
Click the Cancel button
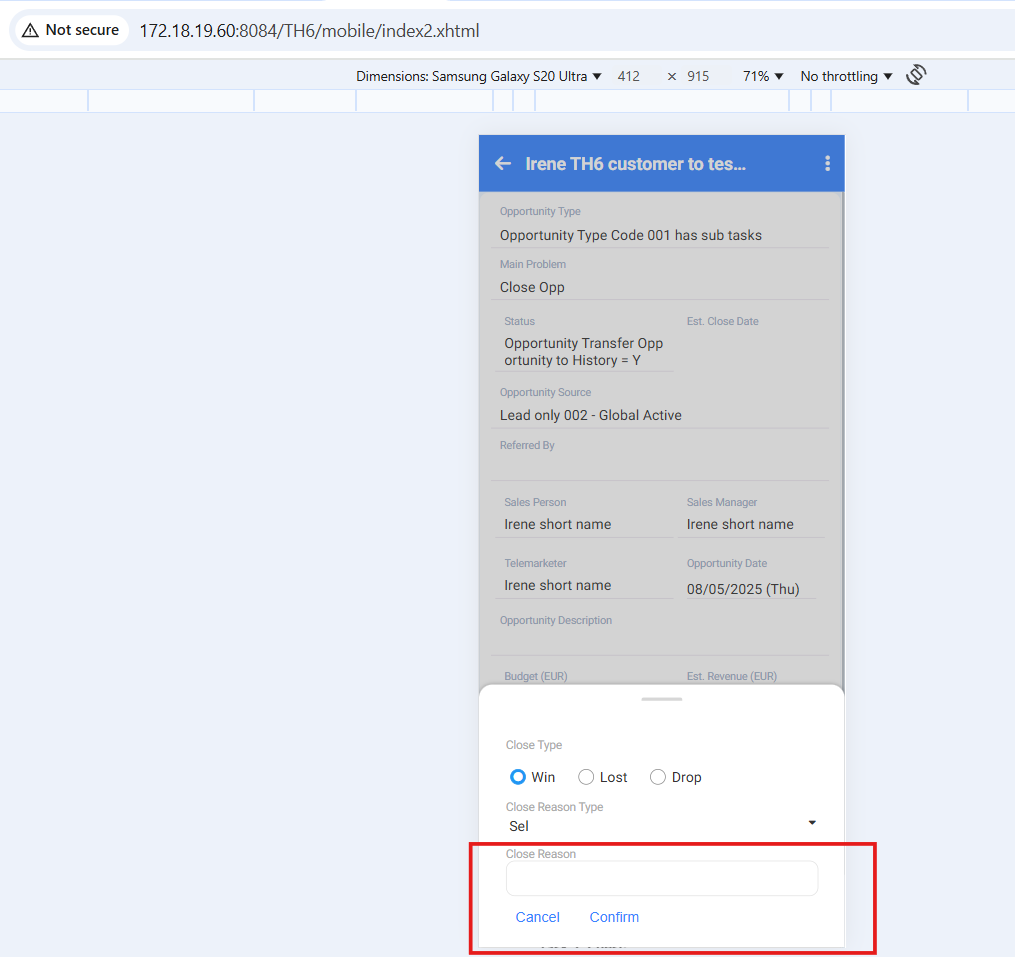click(x=537, y=917)
